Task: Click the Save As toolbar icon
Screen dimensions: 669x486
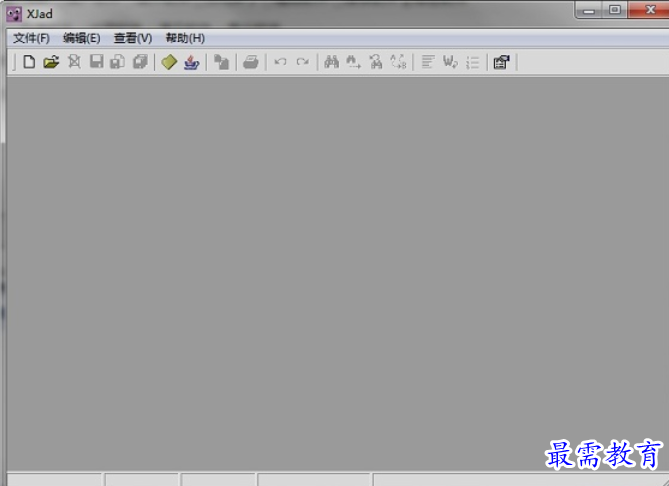Action: coord(118,62)
